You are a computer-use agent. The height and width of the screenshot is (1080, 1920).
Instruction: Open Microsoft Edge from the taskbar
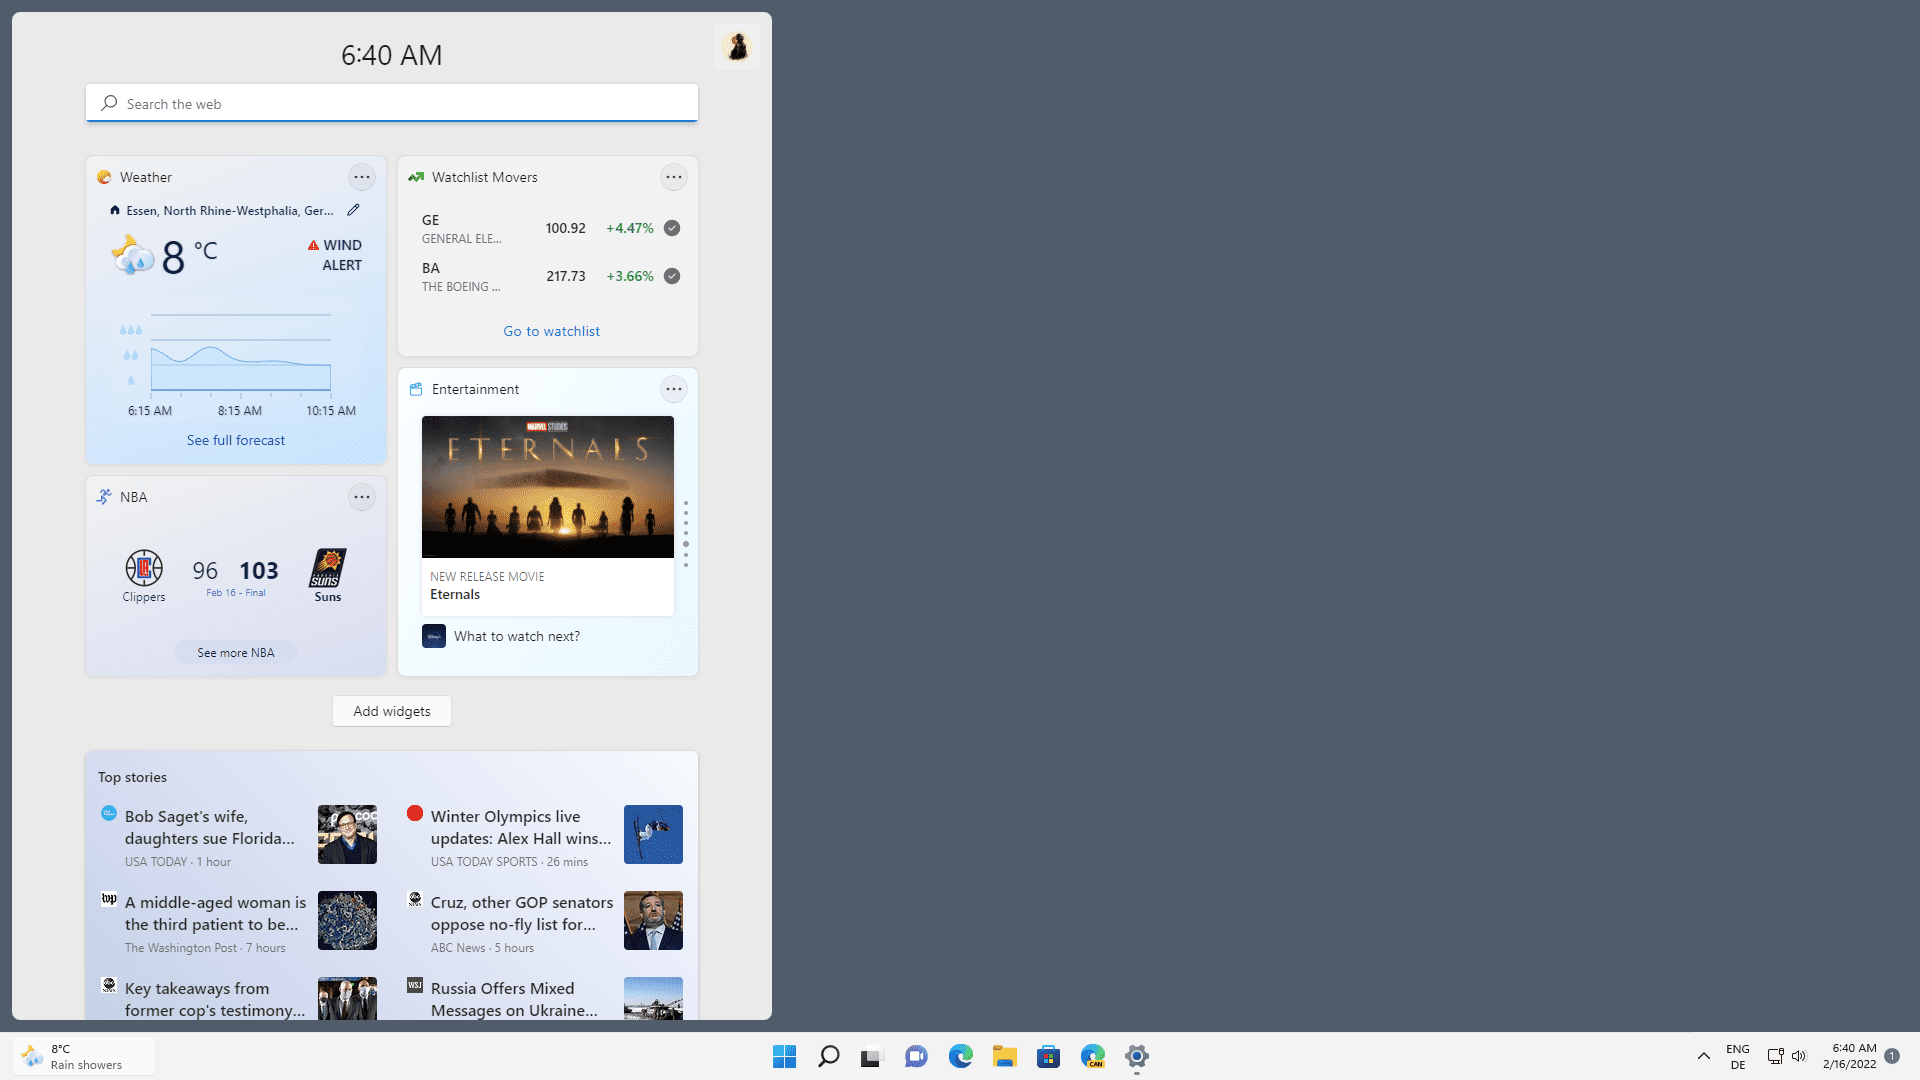pyautogui.click(x=961, y=1056)
